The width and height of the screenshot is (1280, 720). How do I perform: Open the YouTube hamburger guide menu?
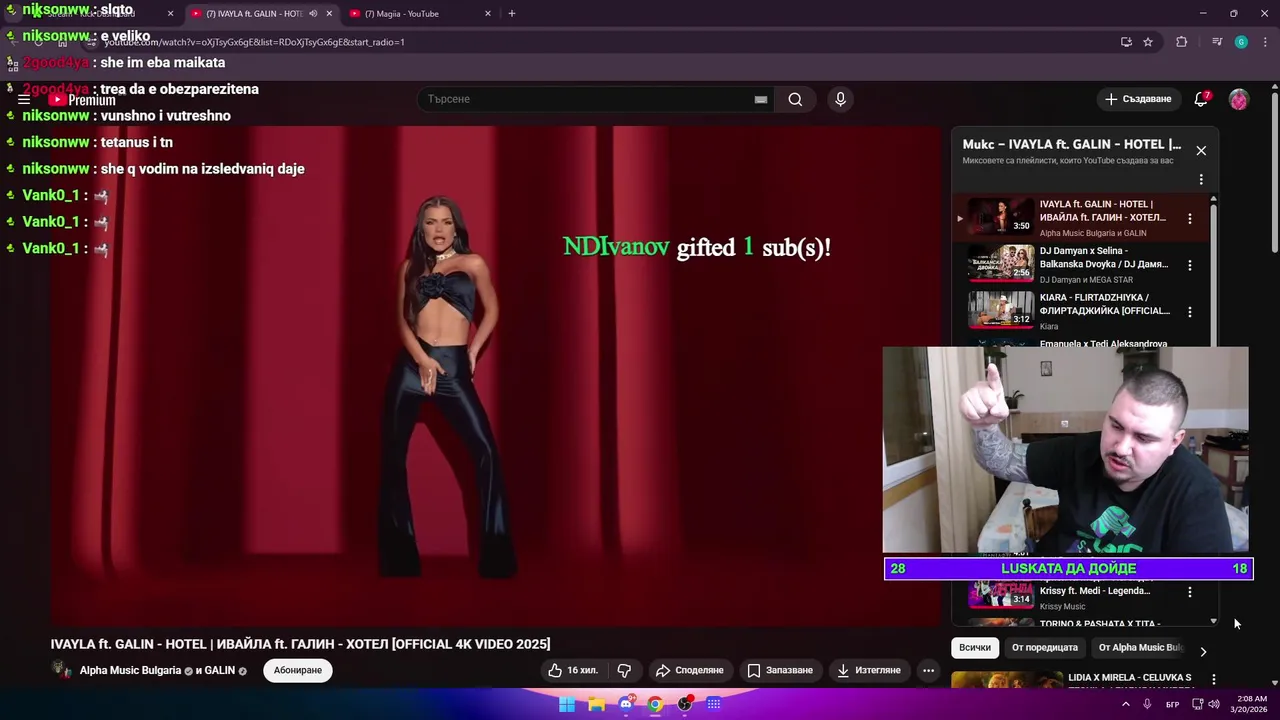tap(24, 99)
